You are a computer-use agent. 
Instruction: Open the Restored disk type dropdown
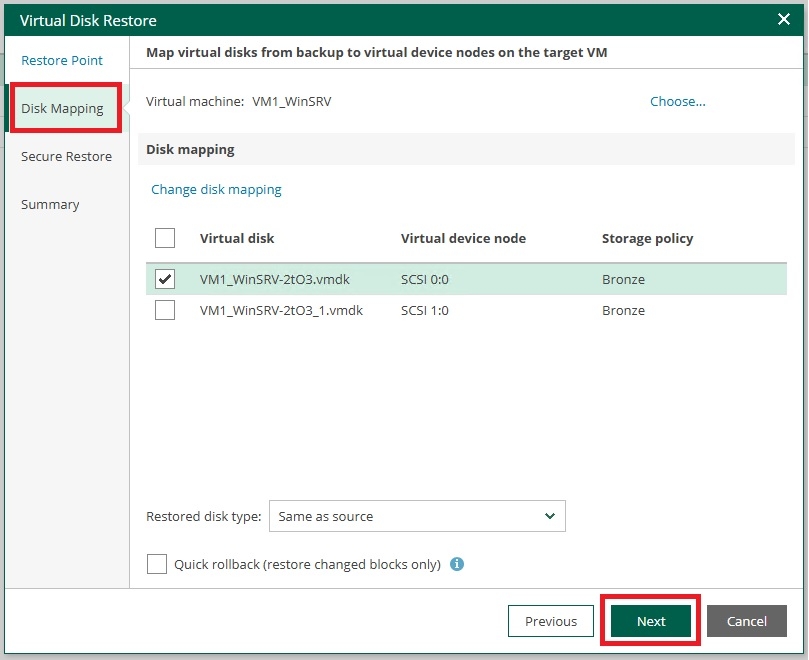(417, 516)
